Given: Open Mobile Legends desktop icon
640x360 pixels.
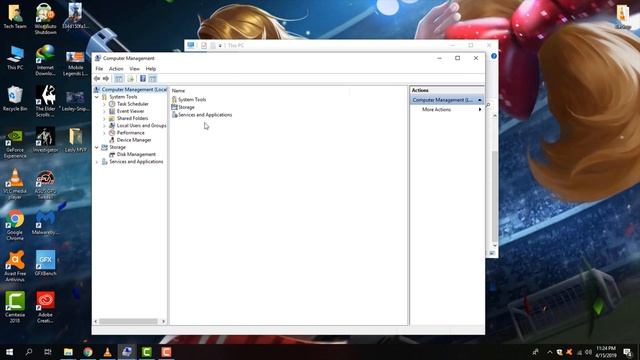Looking at the screenshot, I should point(75,63).
